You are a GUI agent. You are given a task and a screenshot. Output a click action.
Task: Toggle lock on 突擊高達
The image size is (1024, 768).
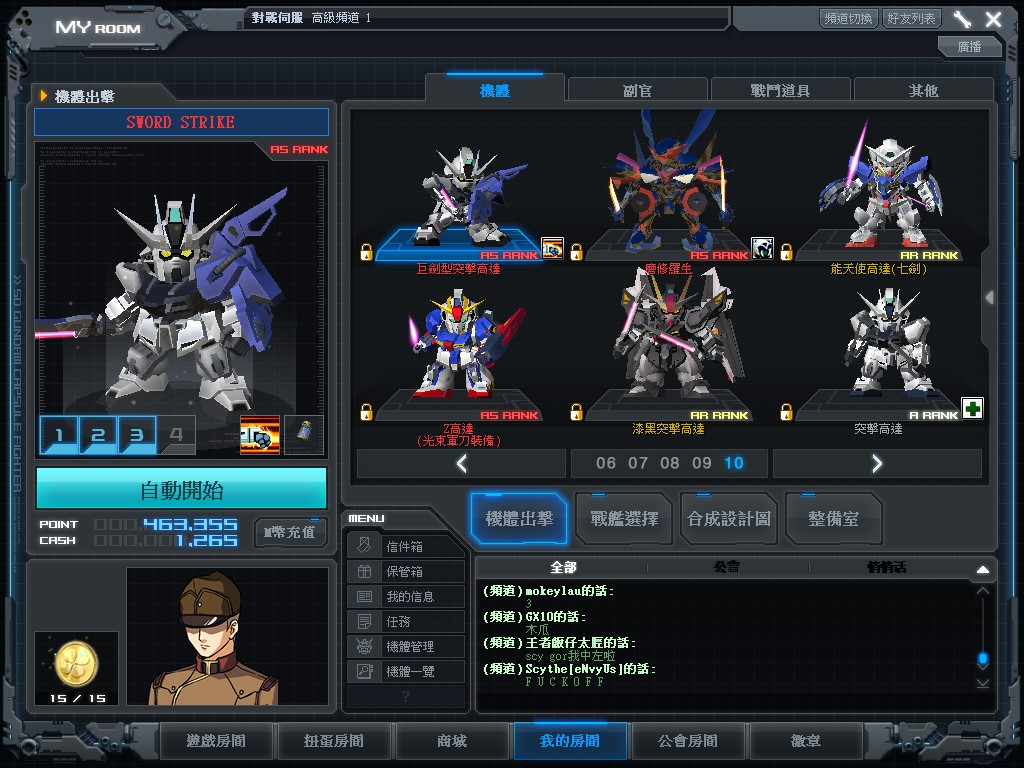[786, 411]
